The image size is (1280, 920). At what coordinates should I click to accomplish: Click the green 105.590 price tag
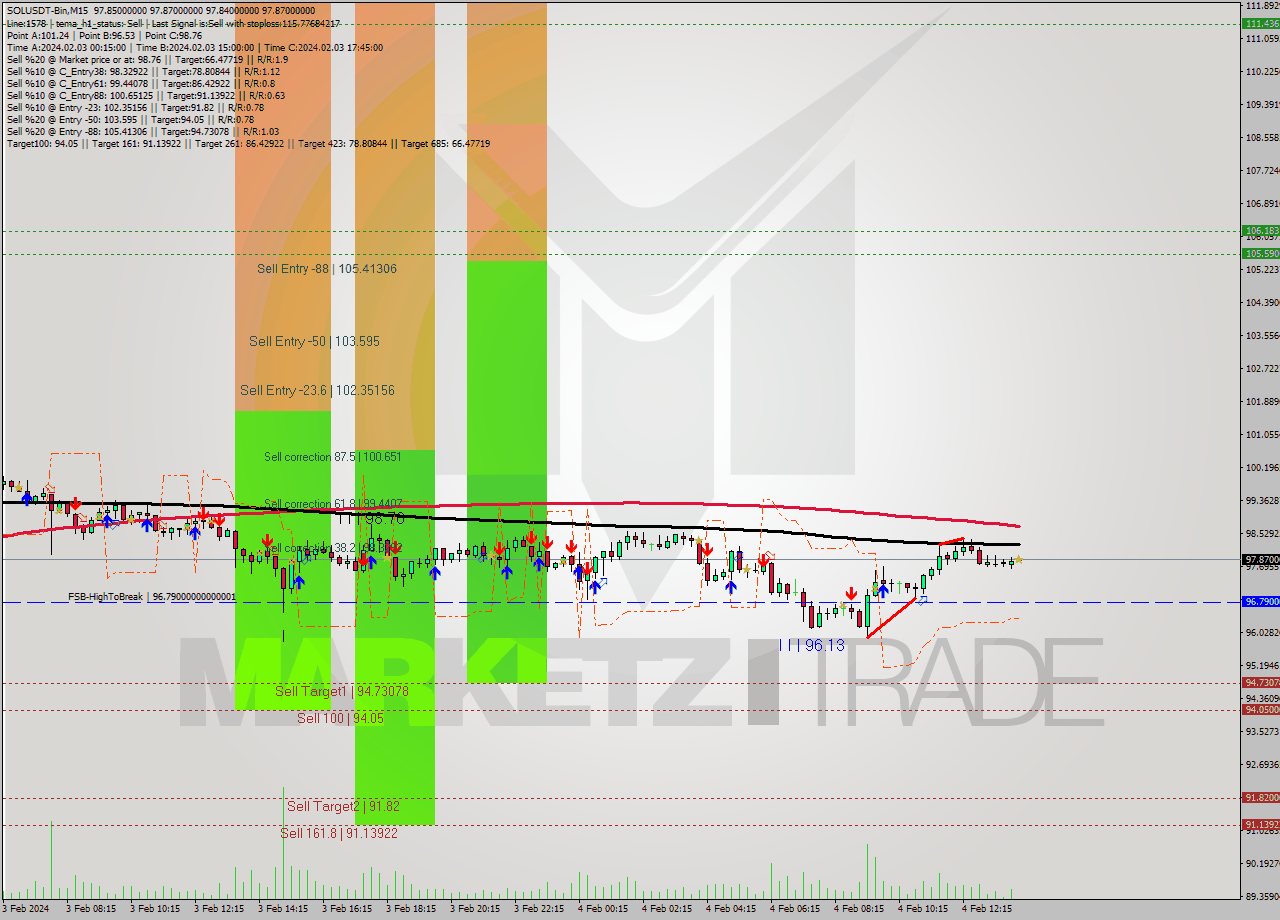(1261, 254)
